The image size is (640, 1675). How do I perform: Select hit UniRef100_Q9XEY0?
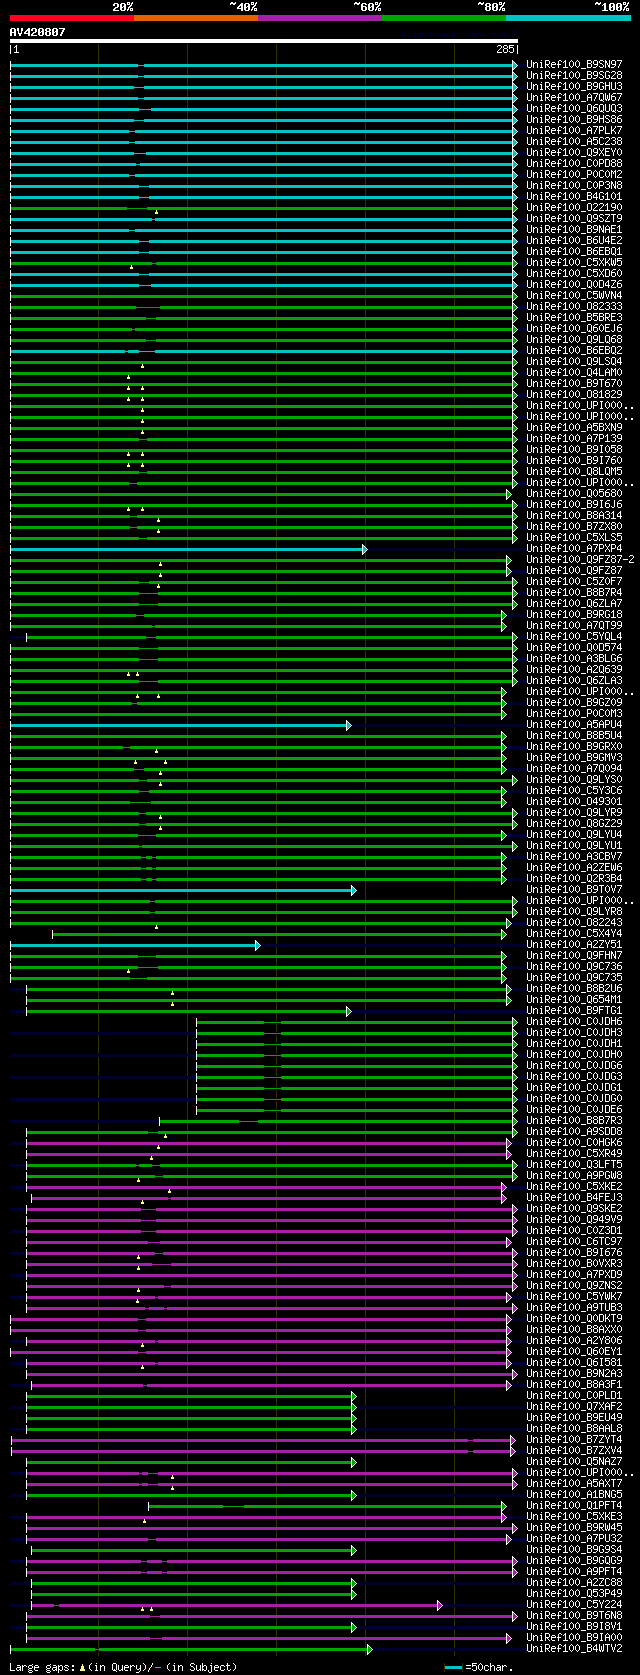574,153
